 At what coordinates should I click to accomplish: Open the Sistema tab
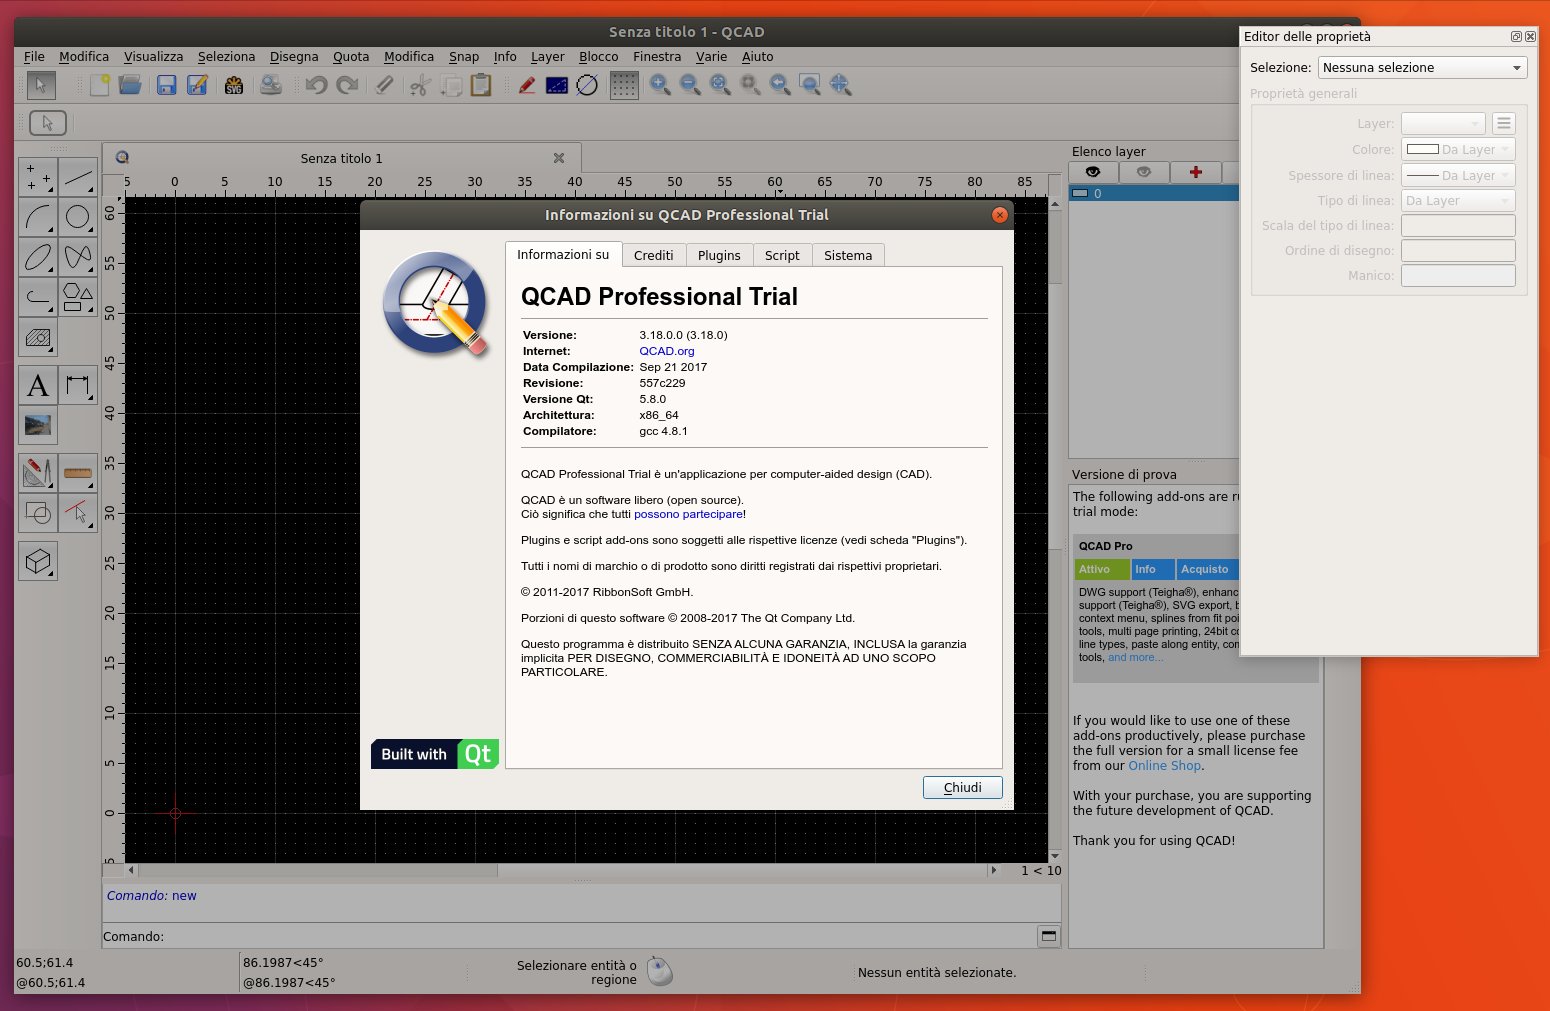(848, 255)
